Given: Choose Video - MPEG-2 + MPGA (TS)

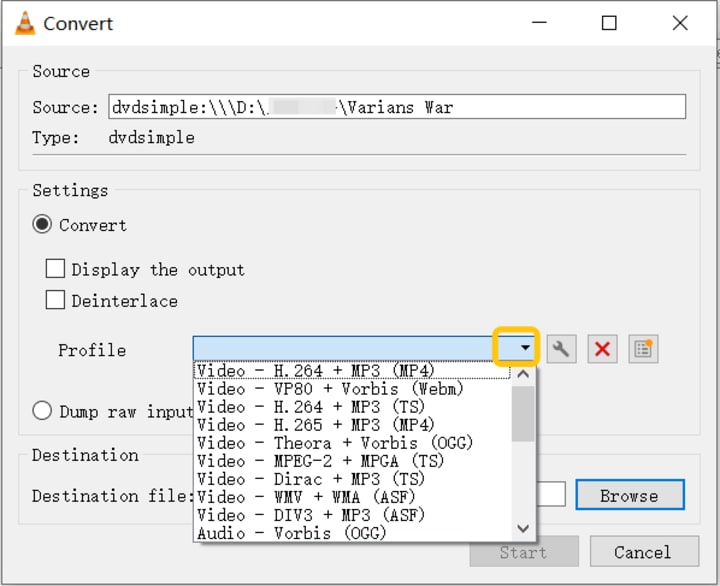Looking at the screenshot, I should point(352,461).
